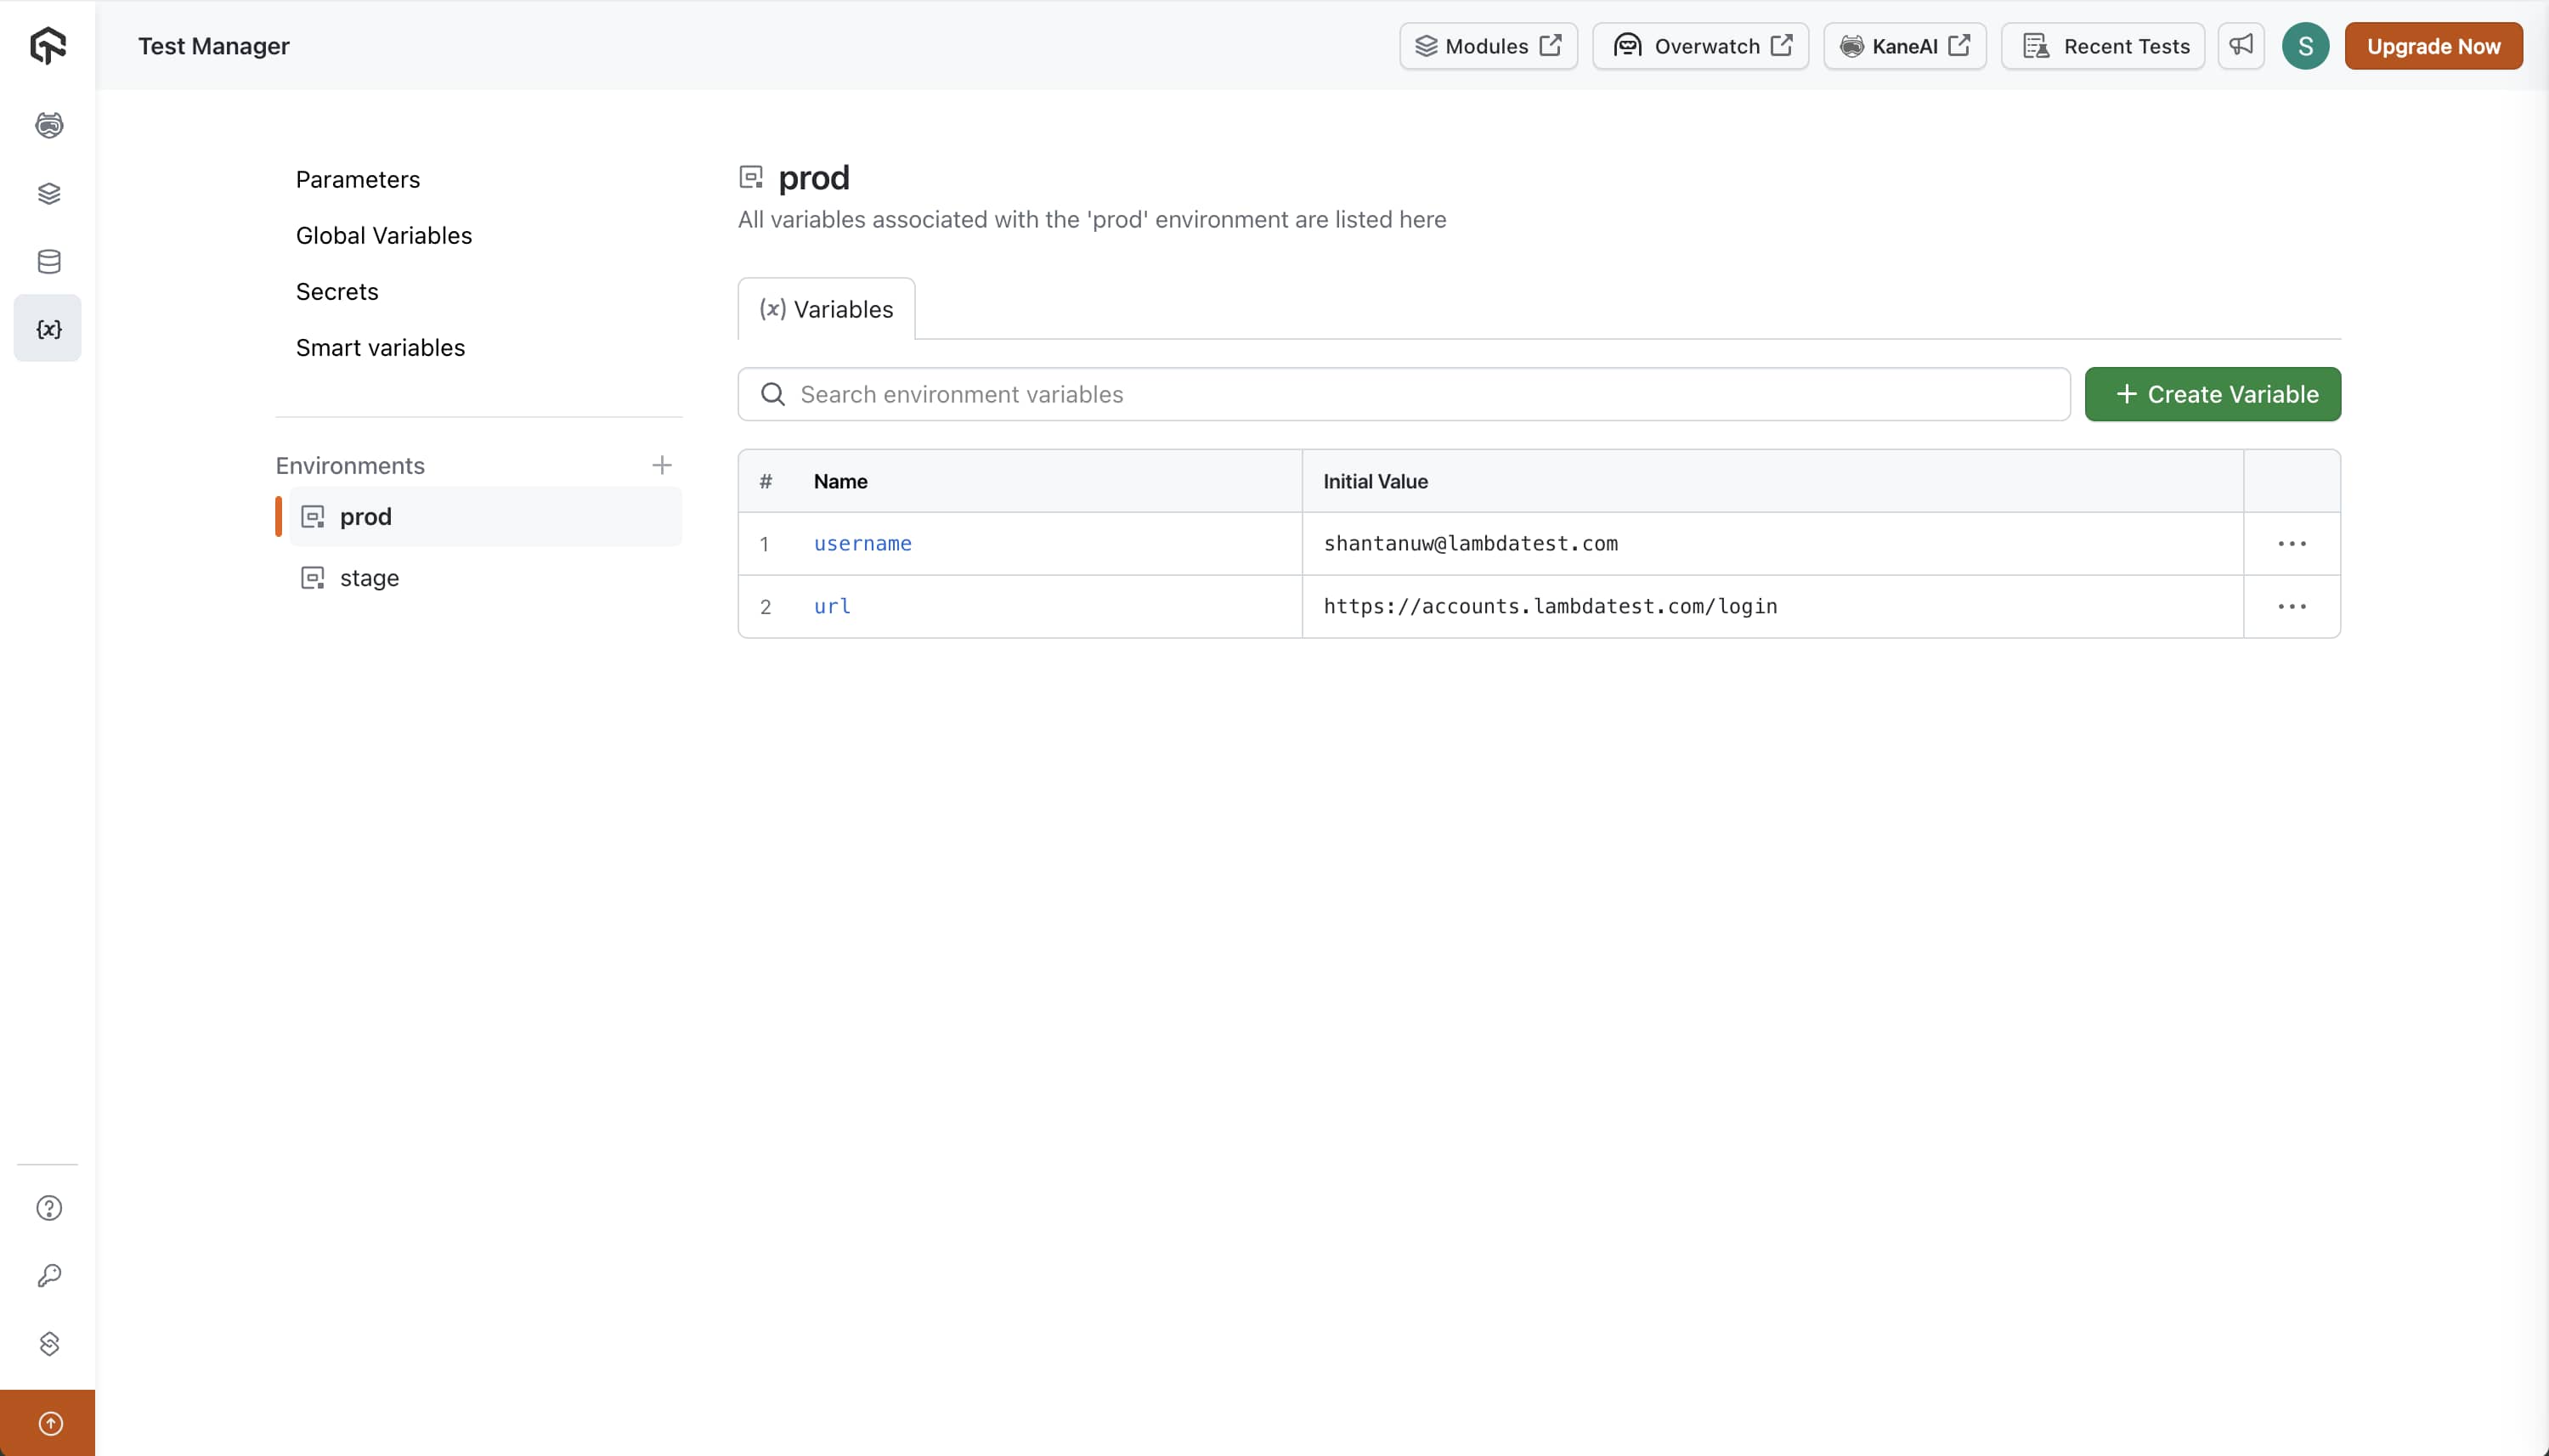Open KaneAI from the top bar

[1905, 46]
